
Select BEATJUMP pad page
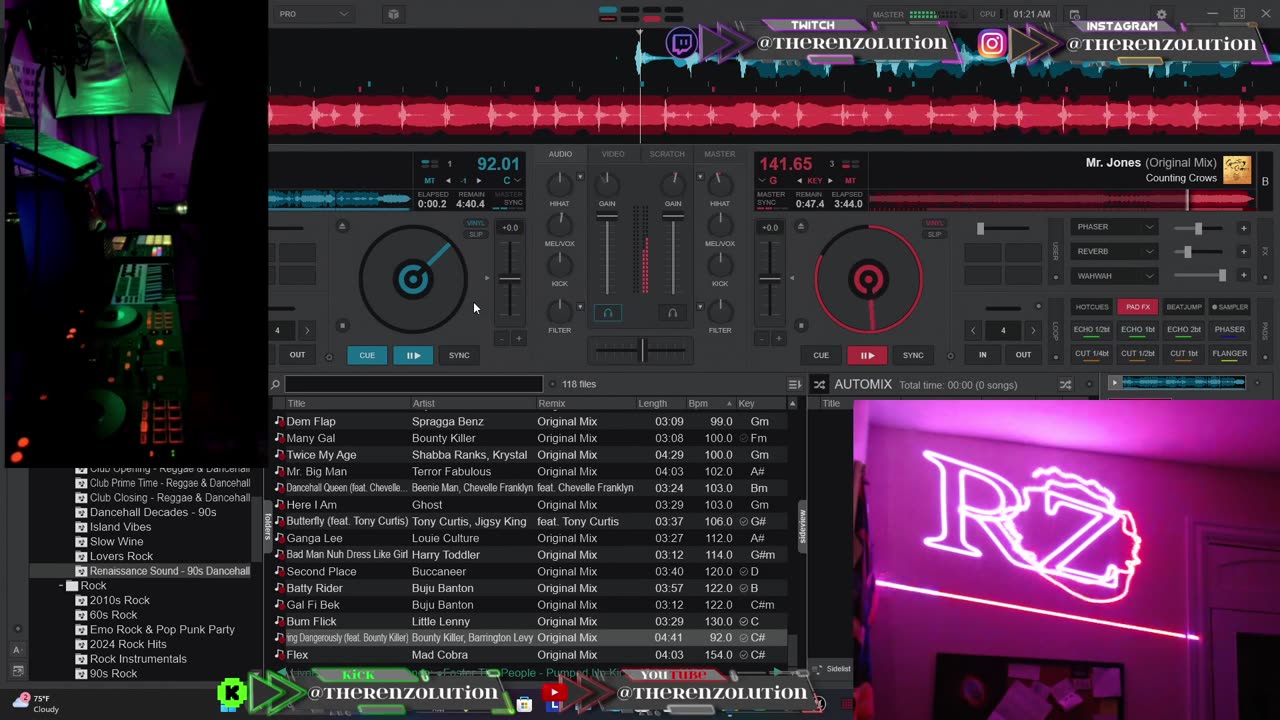[x=1183, y=307]
